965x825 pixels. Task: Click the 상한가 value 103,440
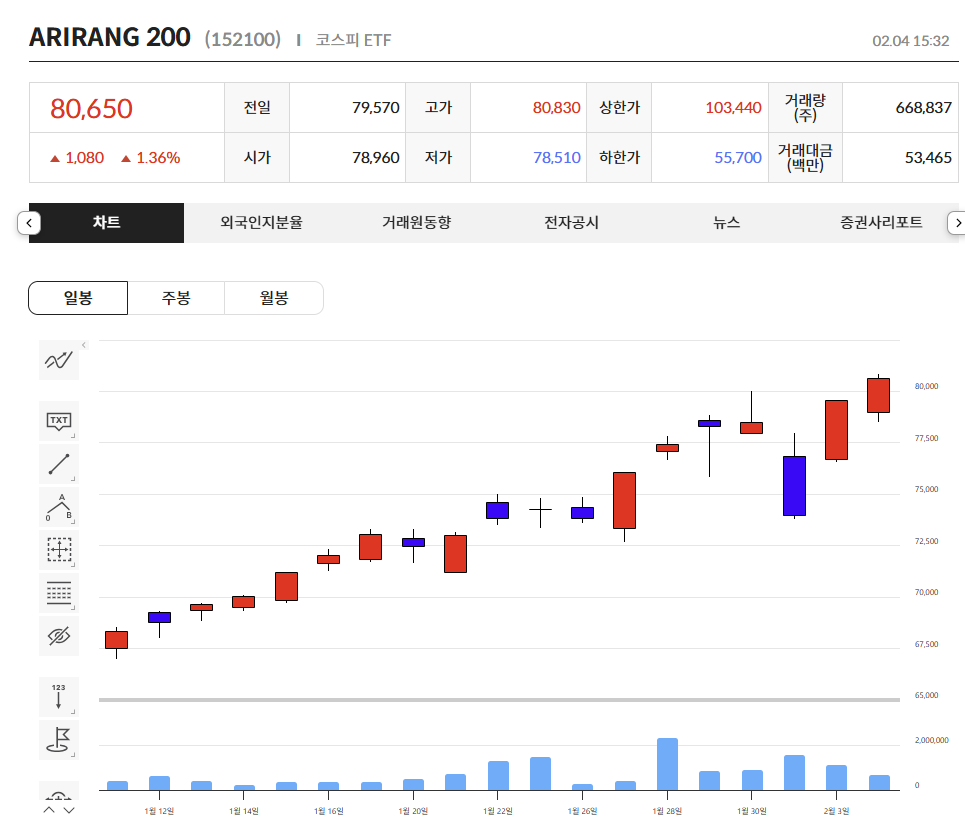pos(733,108)
